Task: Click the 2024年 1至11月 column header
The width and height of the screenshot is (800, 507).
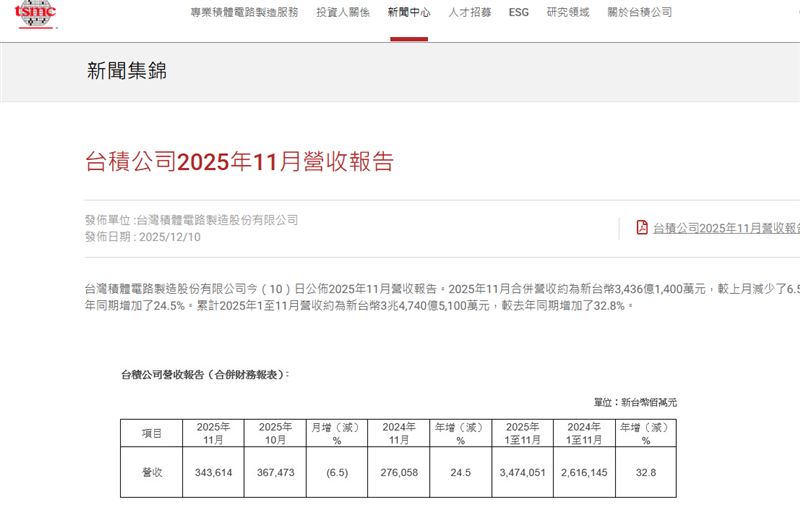Action: [x=584, y=433]
